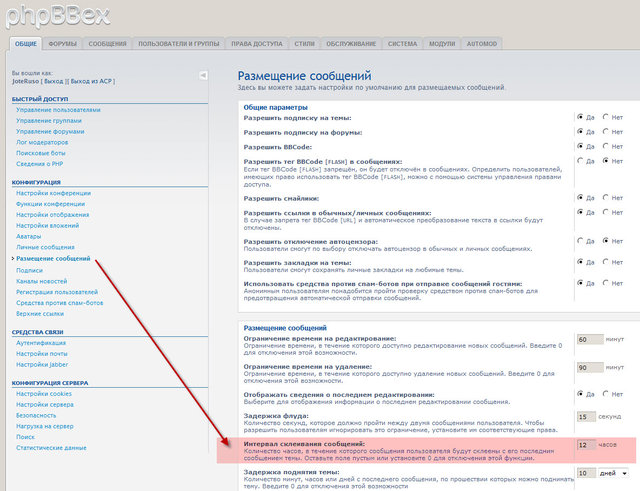The height and width of the screenshot is (491, 640).
Task: Click the Задержка флуда seconds field
Action: pos(587,417)
